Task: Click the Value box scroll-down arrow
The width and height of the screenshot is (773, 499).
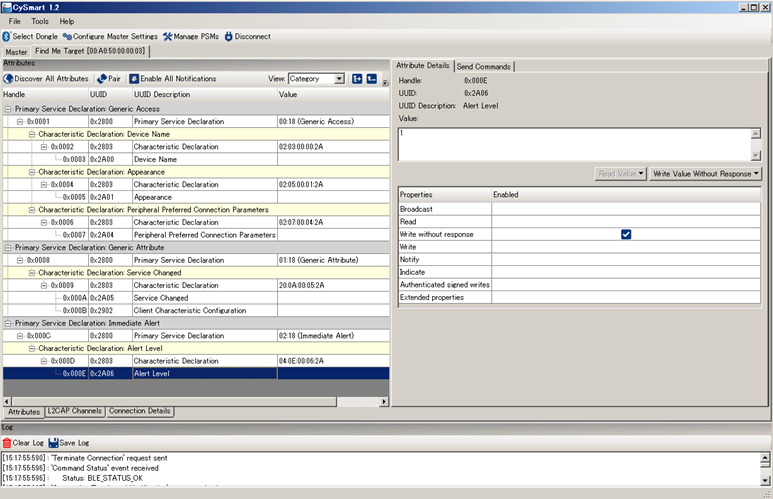Action: [756, 155]
